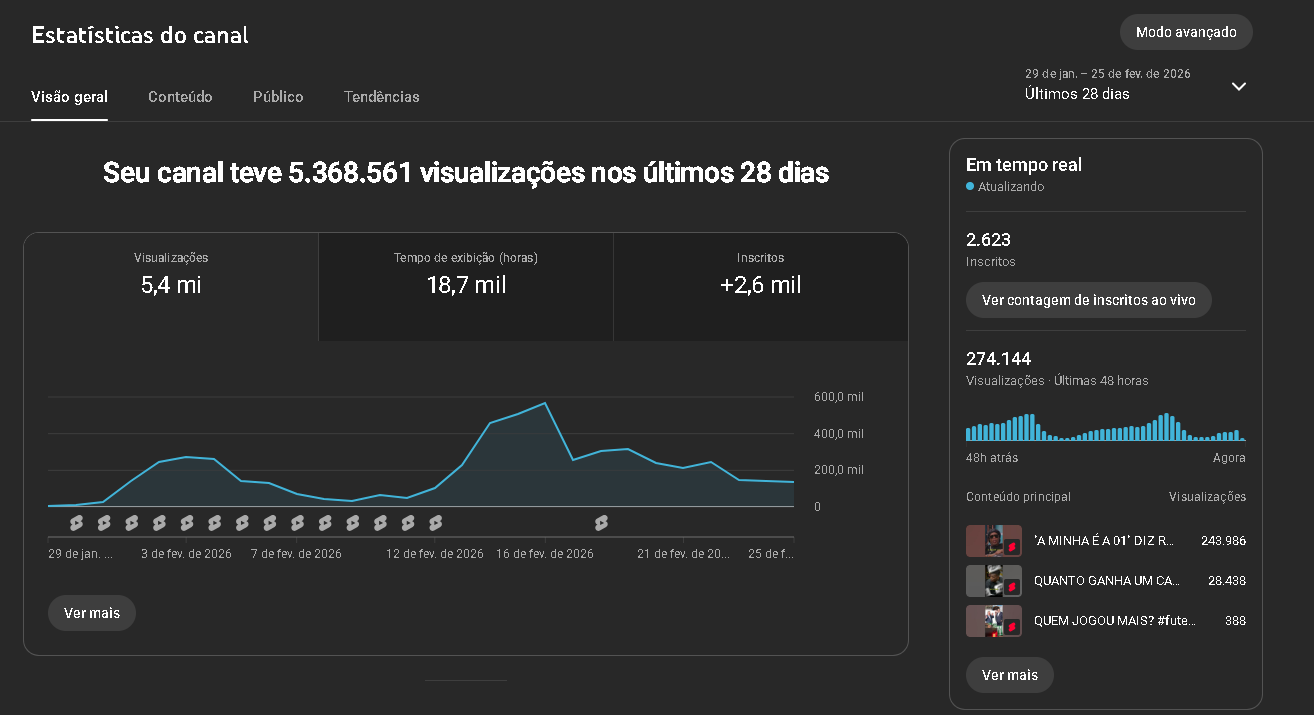Viewport: 1314px width, 715px height.
Task: Click the Shorts badge on the QUEM JOGOU MAIS? thumbnail
Action: click(1012, 626)
